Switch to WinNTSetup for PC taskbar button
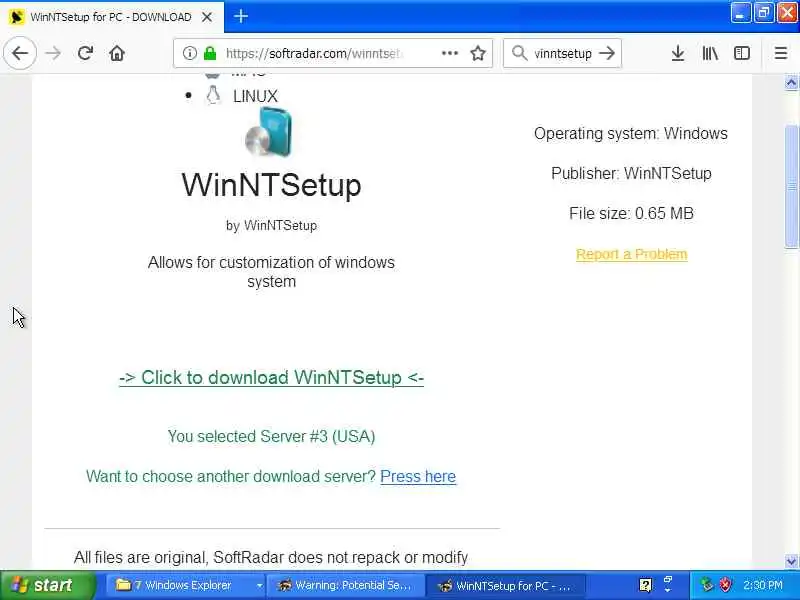The width and height of the screenshot is (800, 600). click(505, 585)
